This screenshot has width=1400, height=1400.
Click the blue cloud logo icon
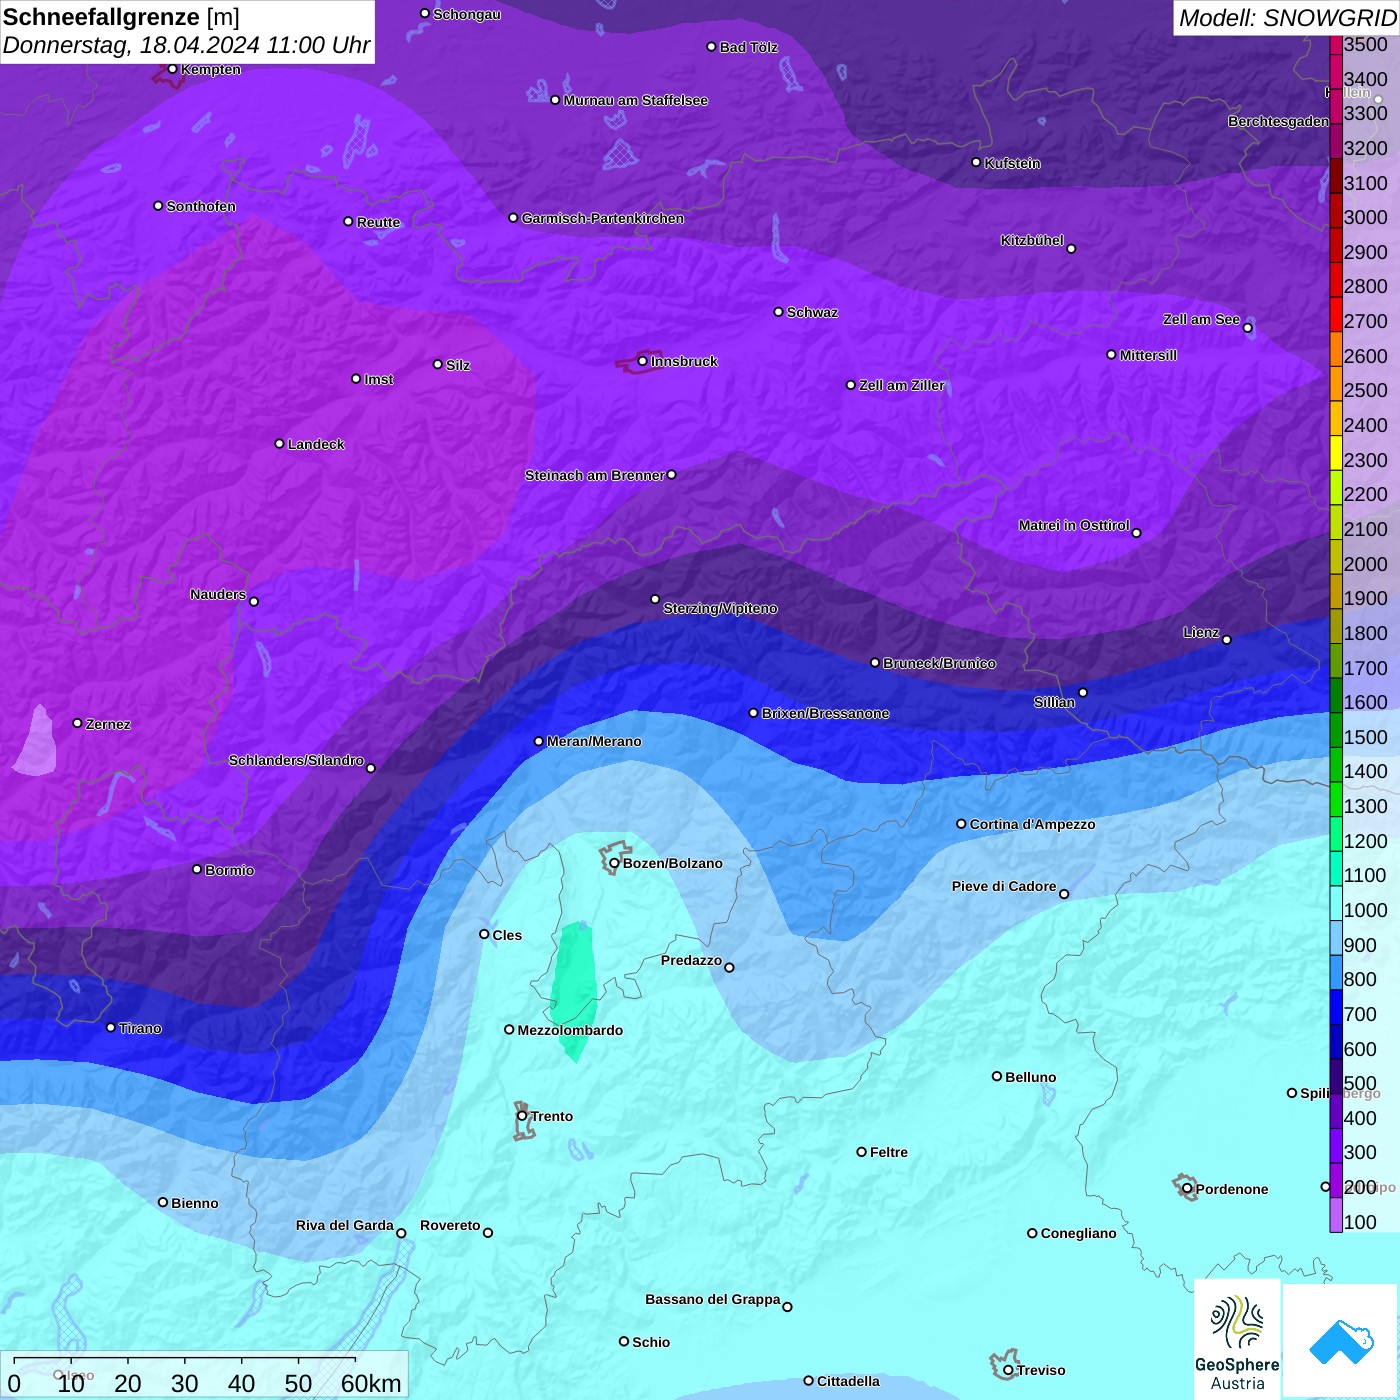pos(1340,1341)
